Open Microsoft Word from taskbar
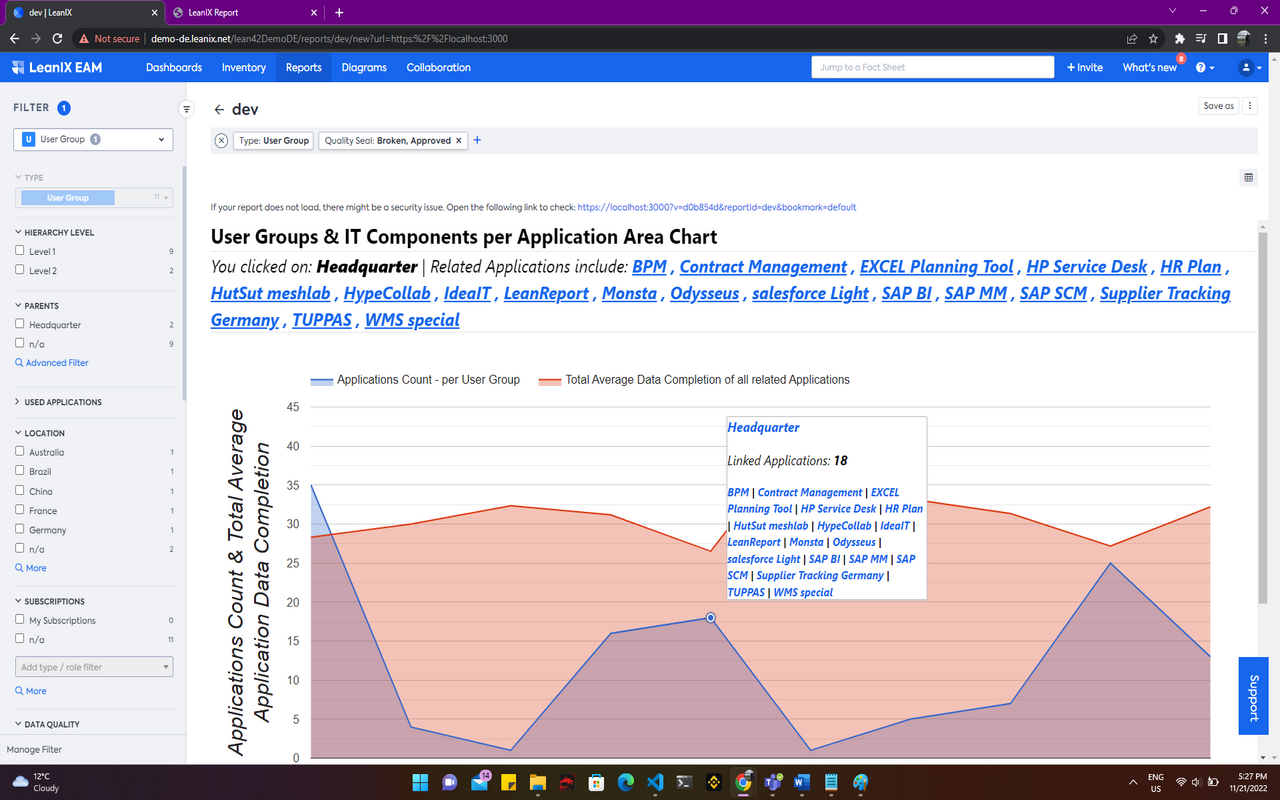1280x800 pixels. 801,782
